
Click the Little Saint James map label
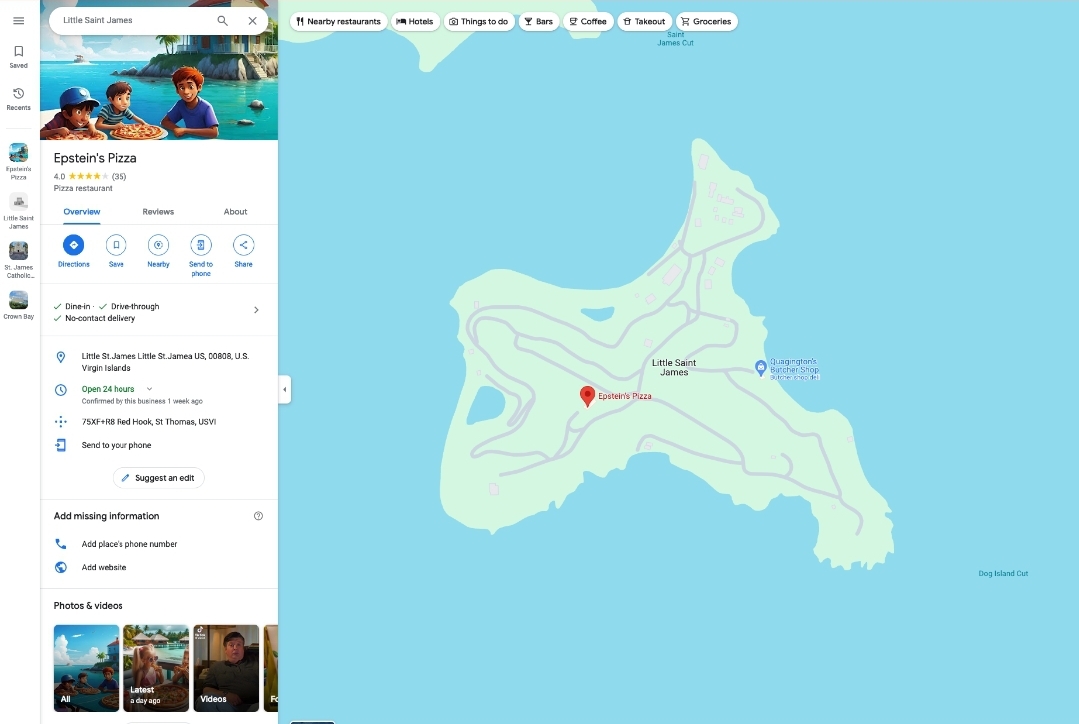point(674,368)
